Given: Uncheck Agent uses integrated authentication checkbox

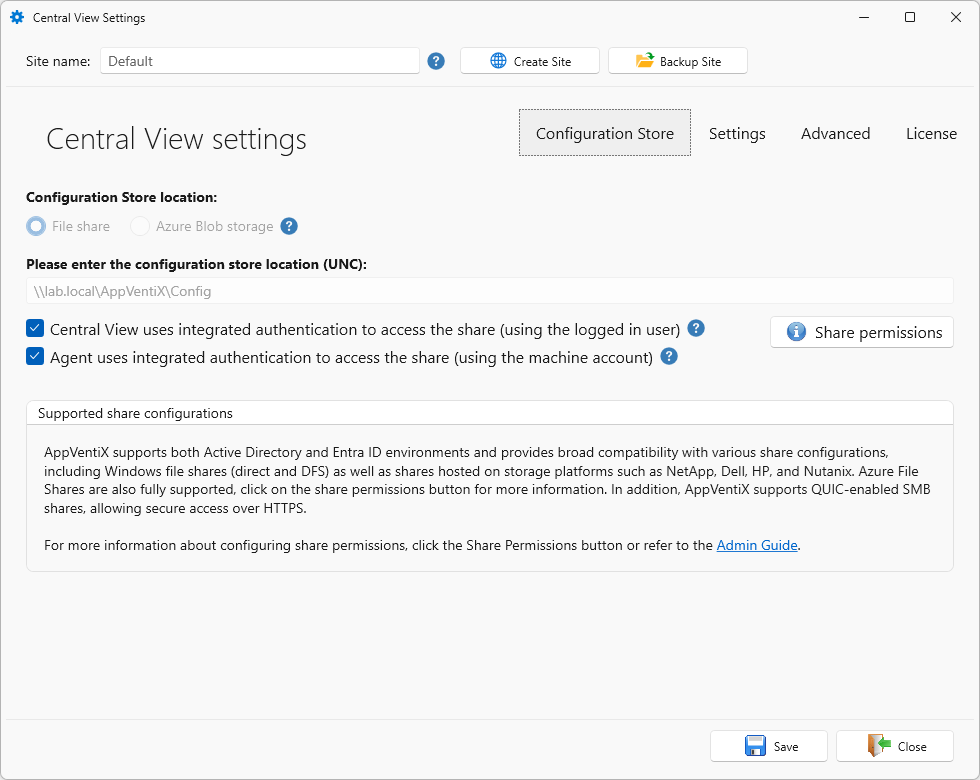Looking at the screenshot, I should pyautogui.click(x=35, y=356).
